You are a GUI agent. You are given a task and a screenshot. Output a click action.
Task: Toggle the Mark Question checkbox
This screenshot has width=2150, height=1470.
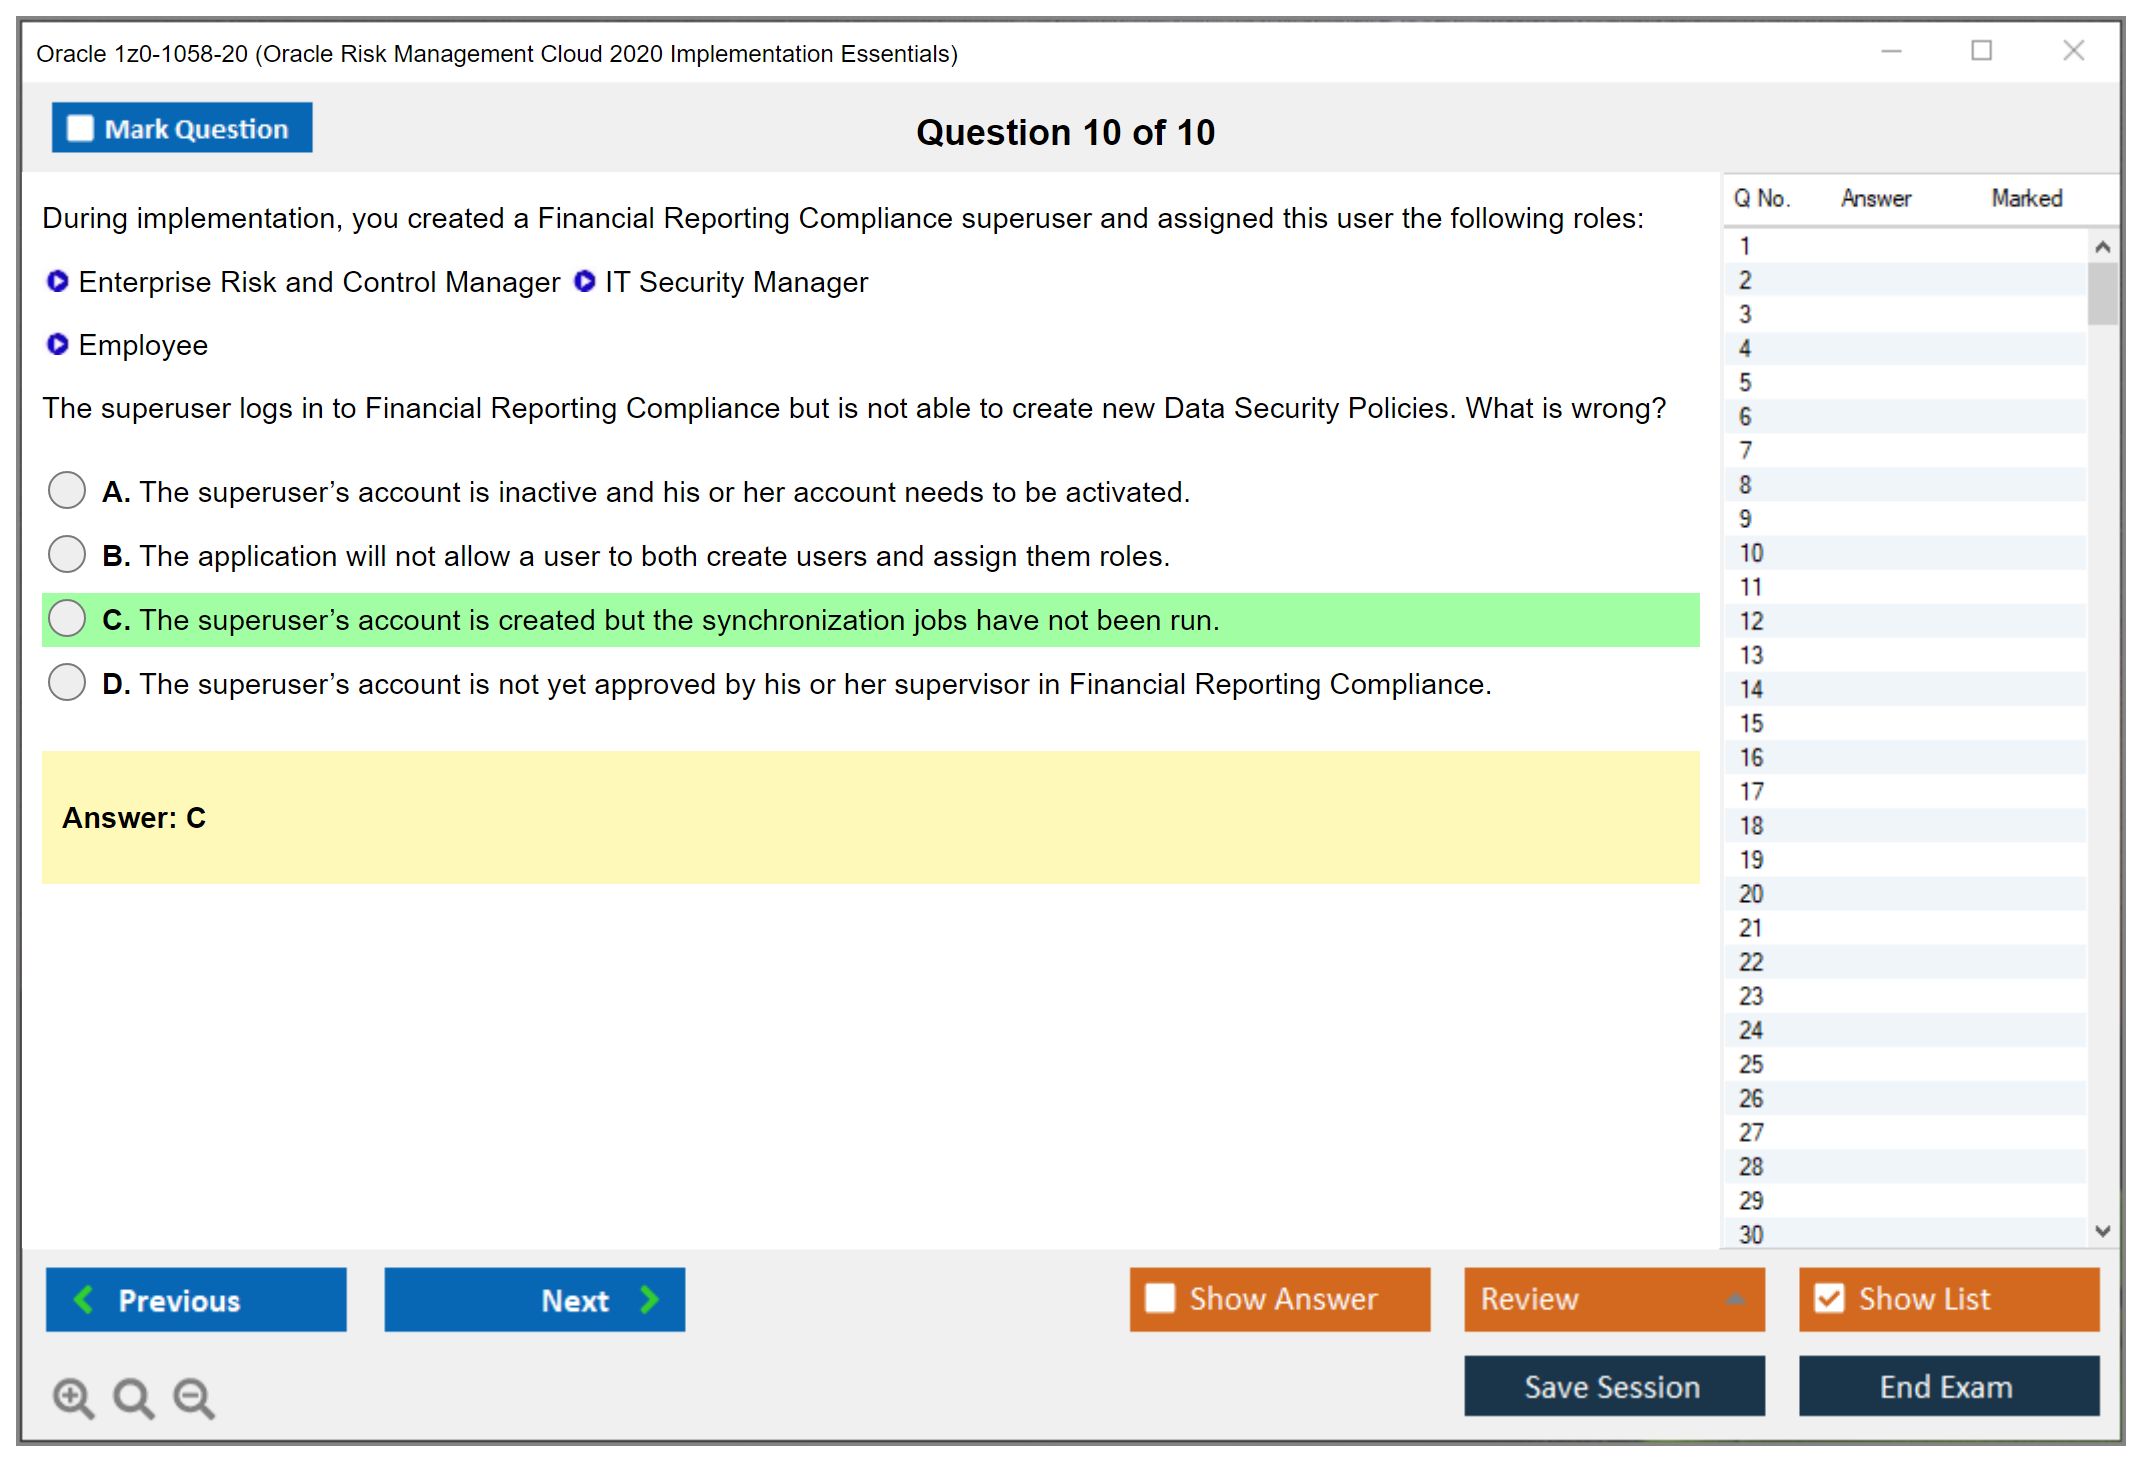coord(80,129)
